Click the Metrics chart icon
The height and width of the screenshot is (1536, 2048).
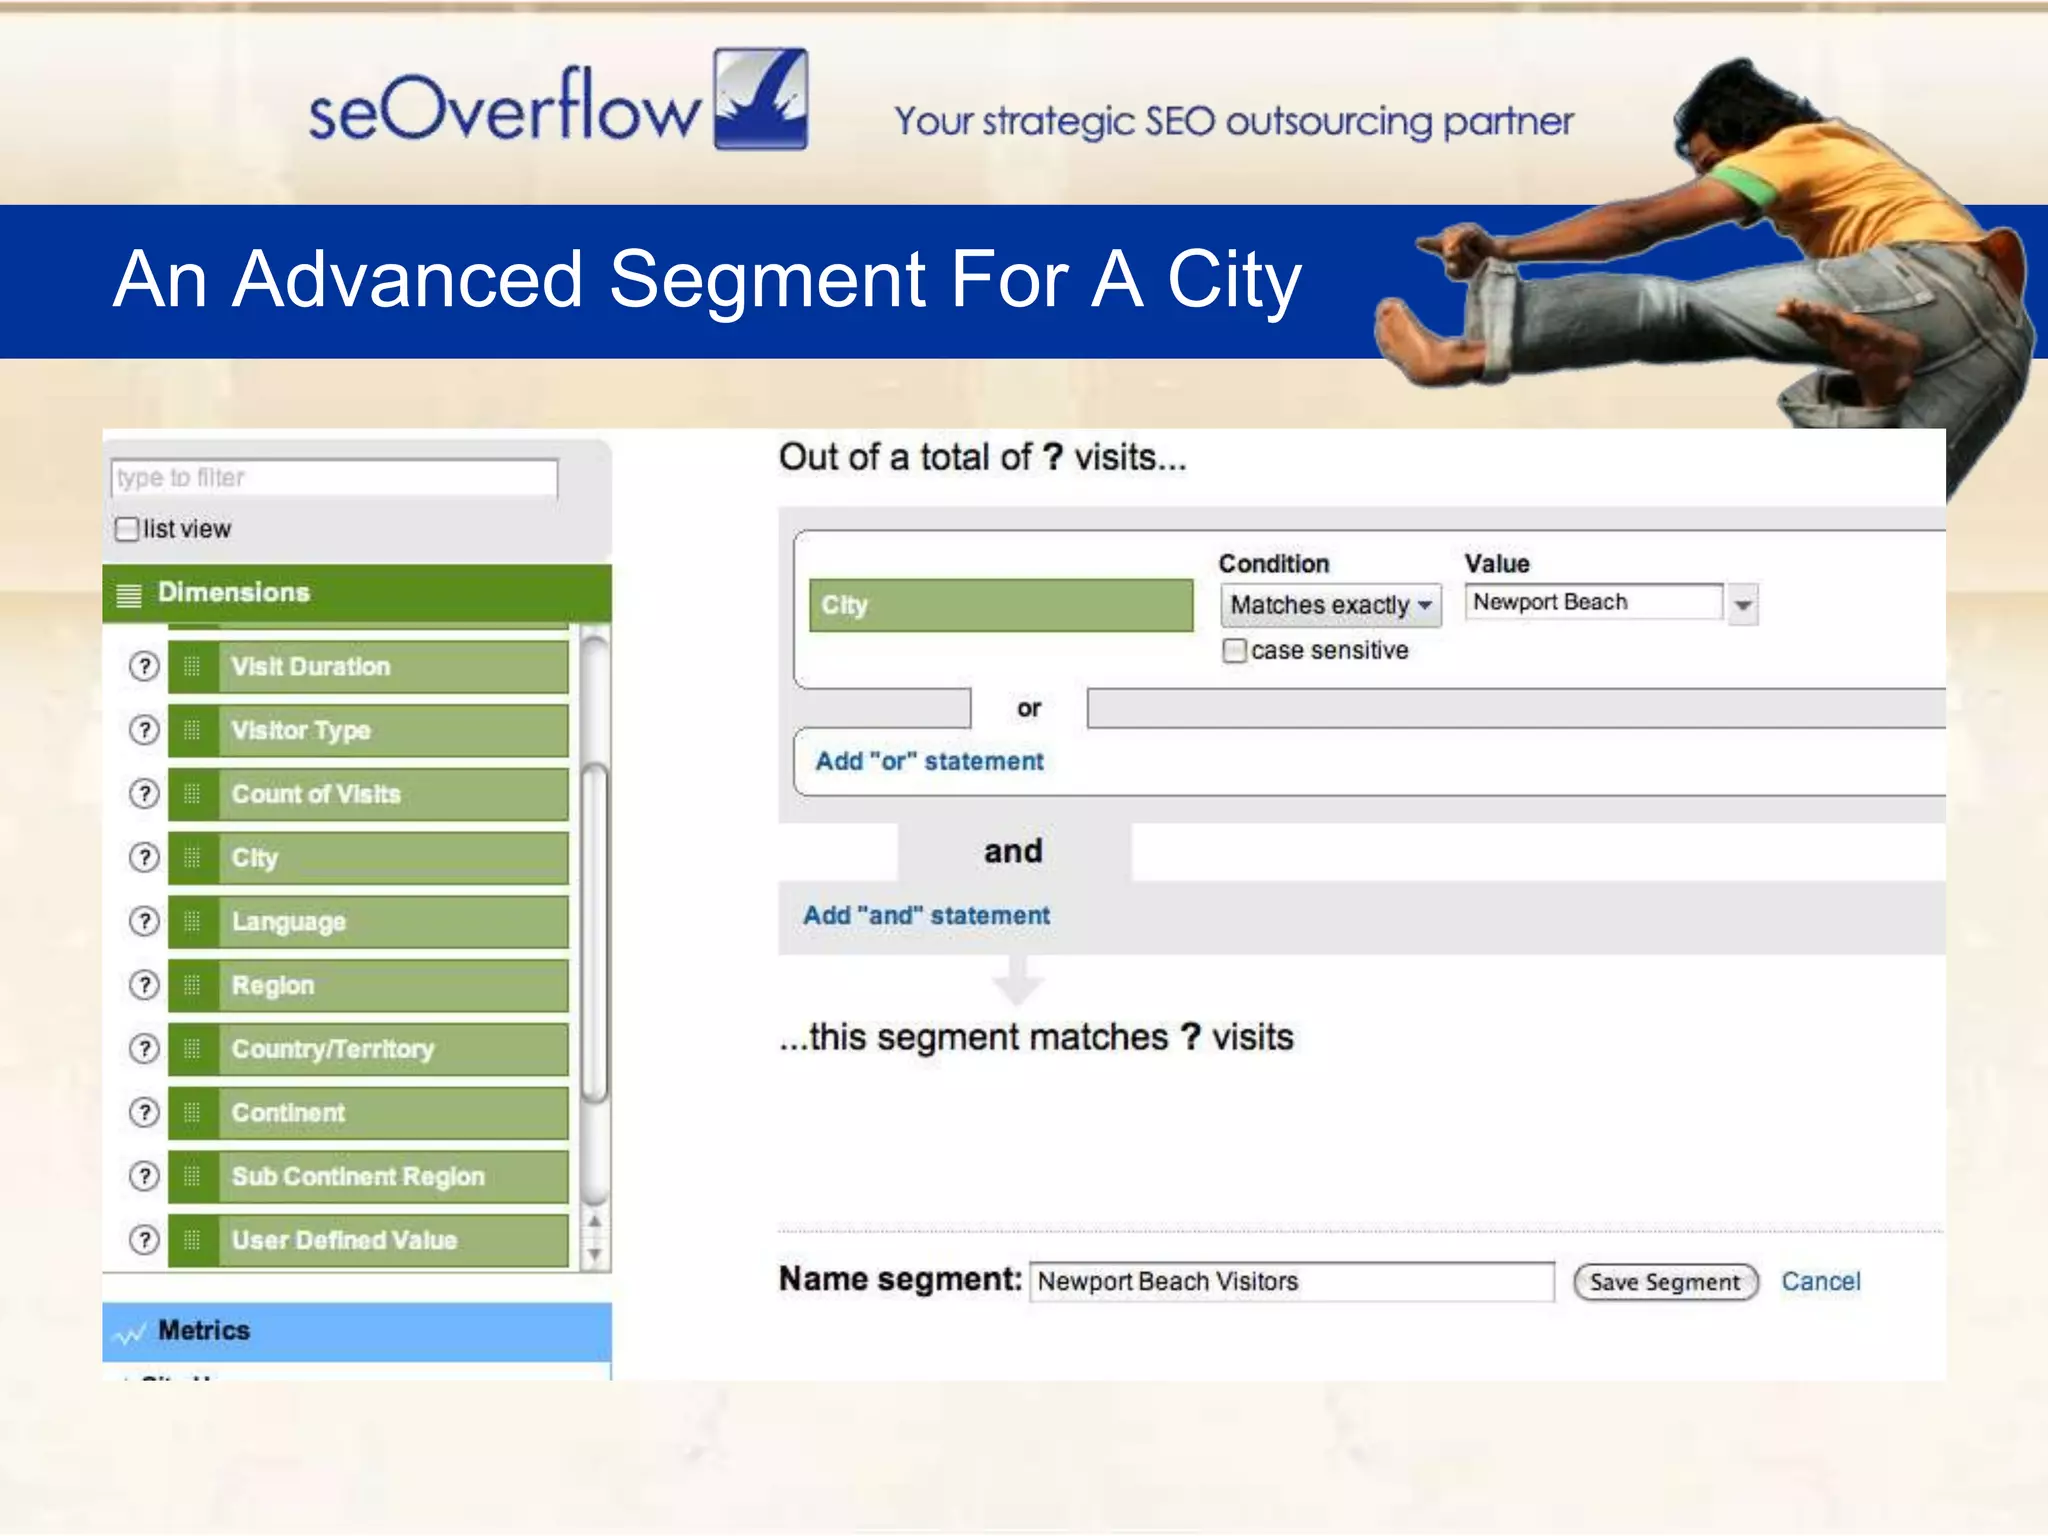pos(130,1333)
